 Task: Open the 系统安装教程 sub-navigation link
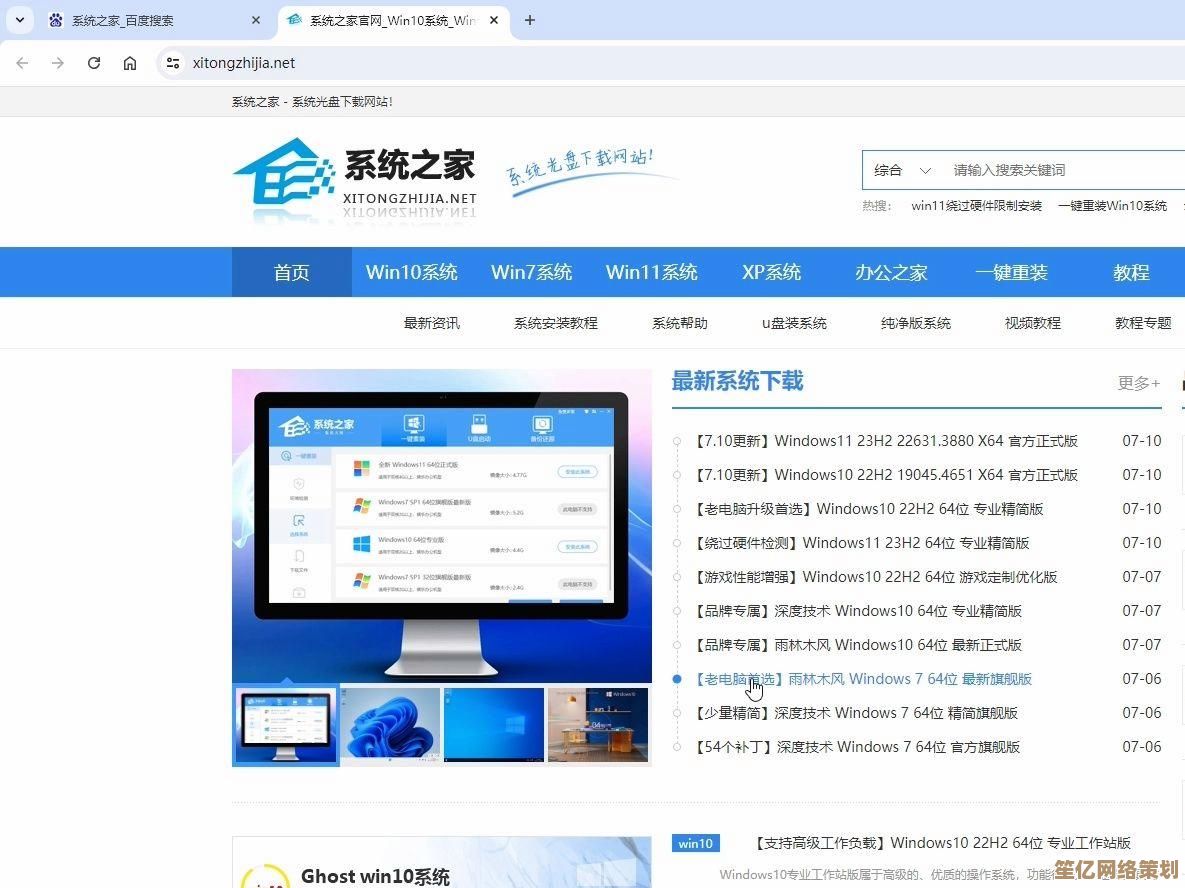pyautogui.click(x=555, y=323)
